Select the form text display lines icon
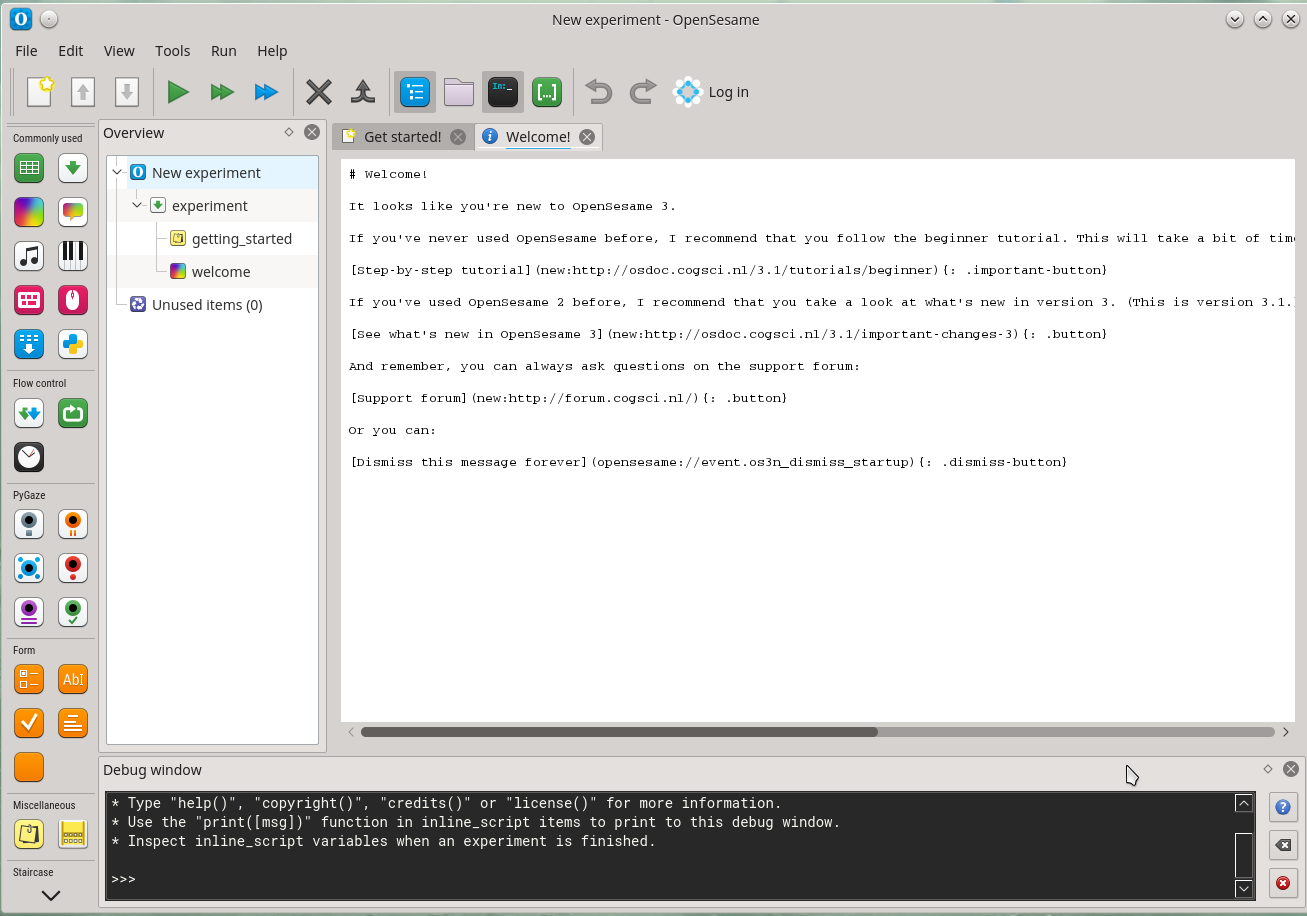 (x=73, y=723)
